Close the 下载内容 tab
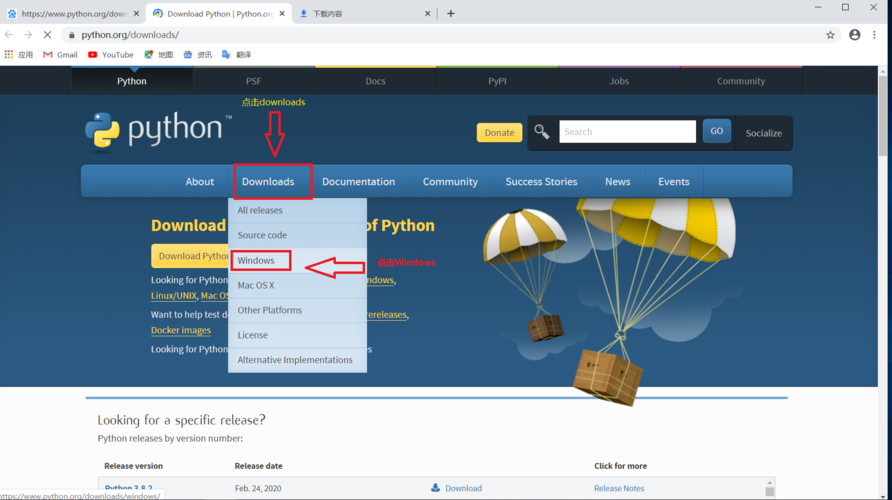This screenshot has width=892, height=500. pos(427,13)
